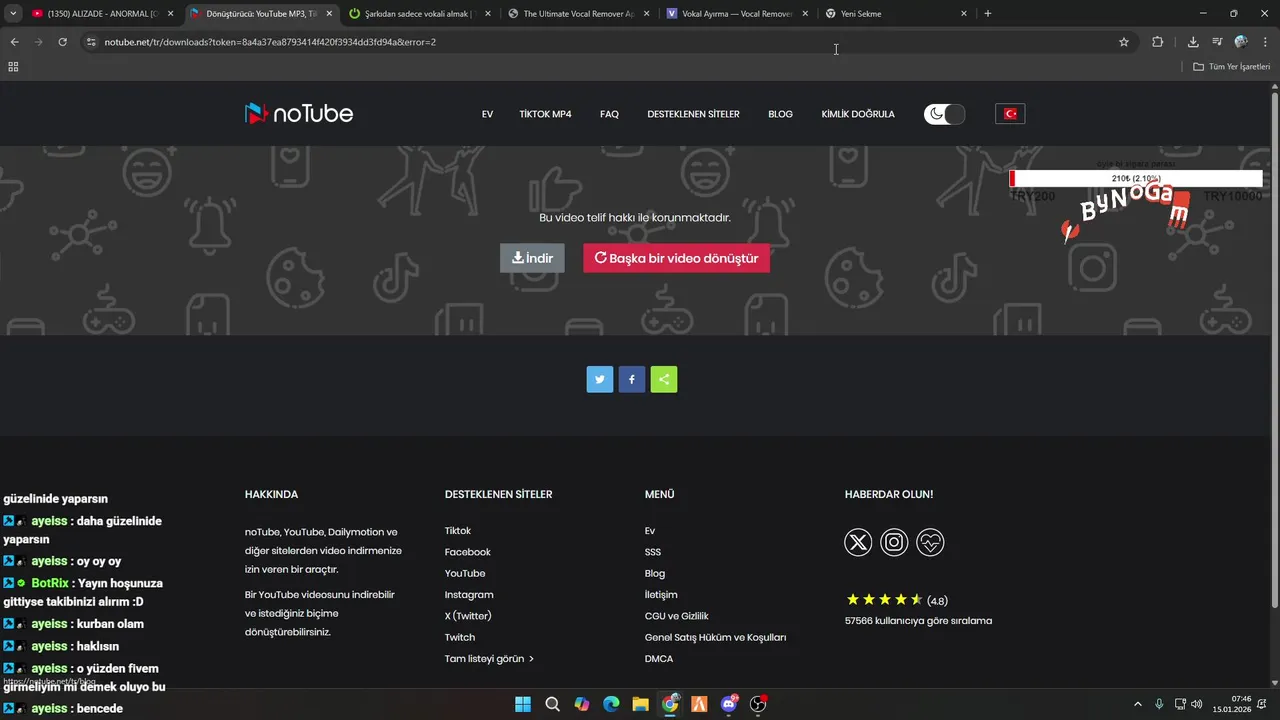Open KİMLİK DOĞRULA in navigation
The image size is (1280, 720).
click(858, 114)
